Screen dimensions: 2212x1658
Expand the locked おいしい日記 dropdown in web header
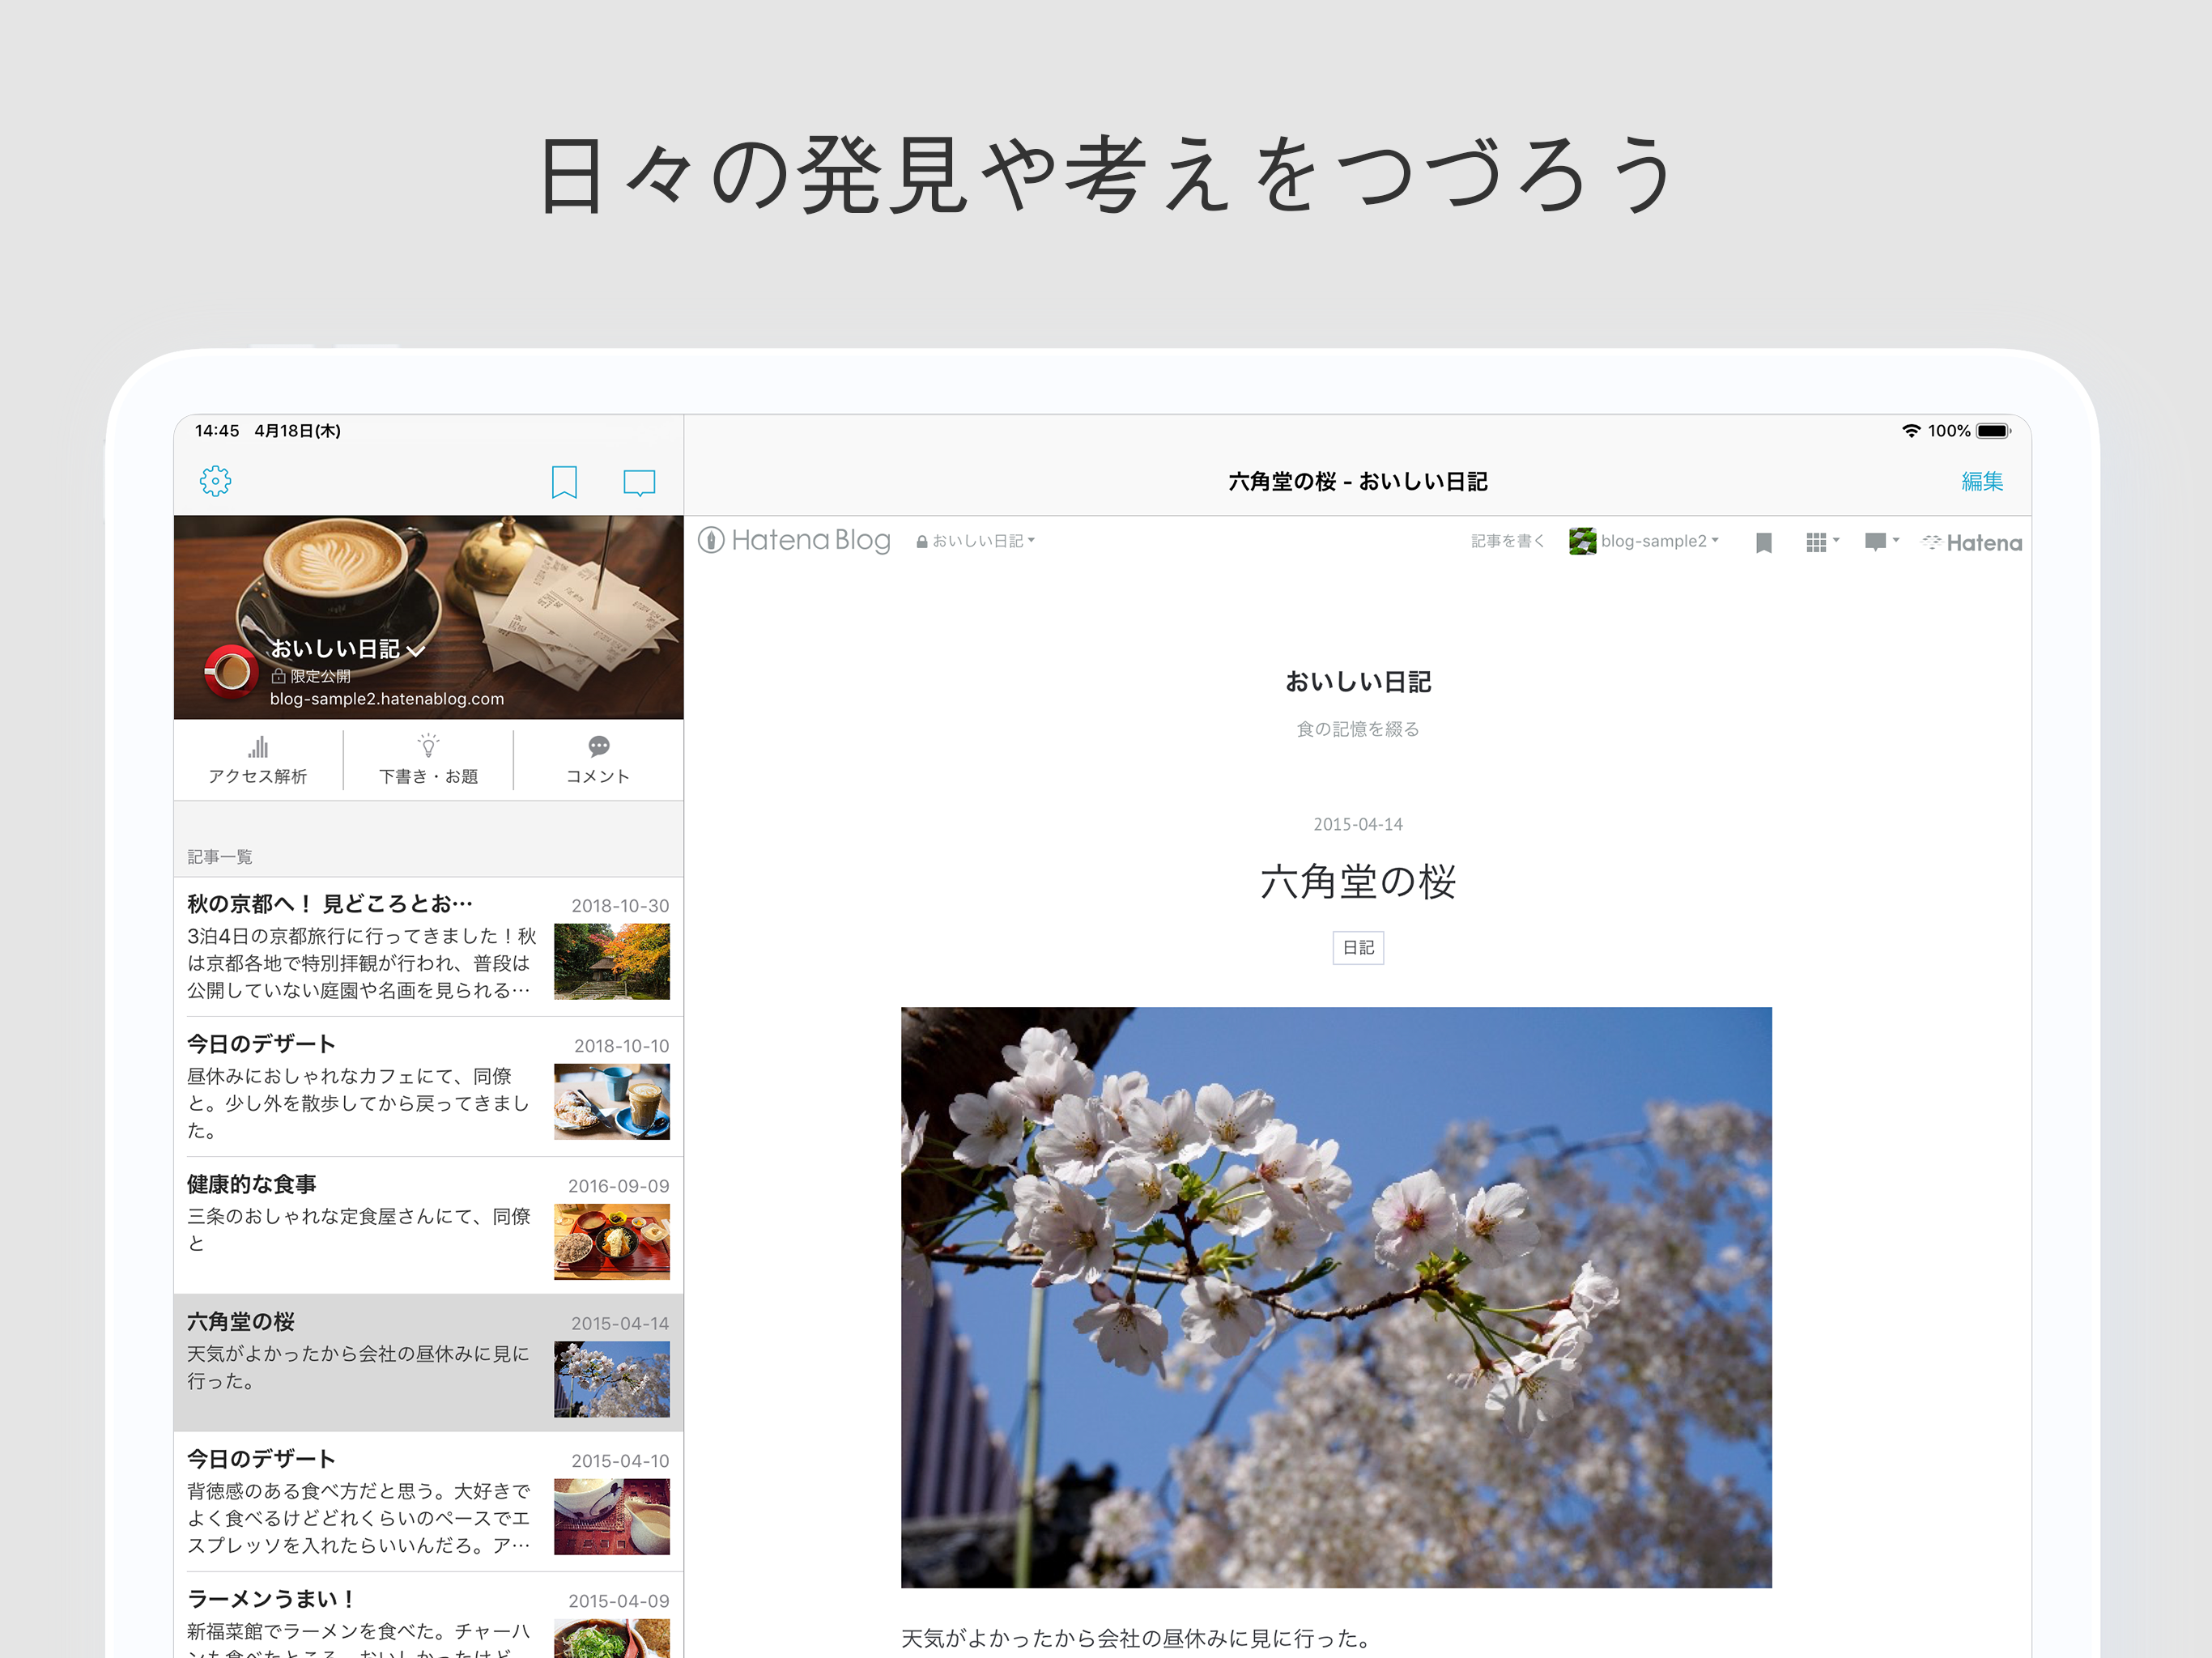[976, 541]
